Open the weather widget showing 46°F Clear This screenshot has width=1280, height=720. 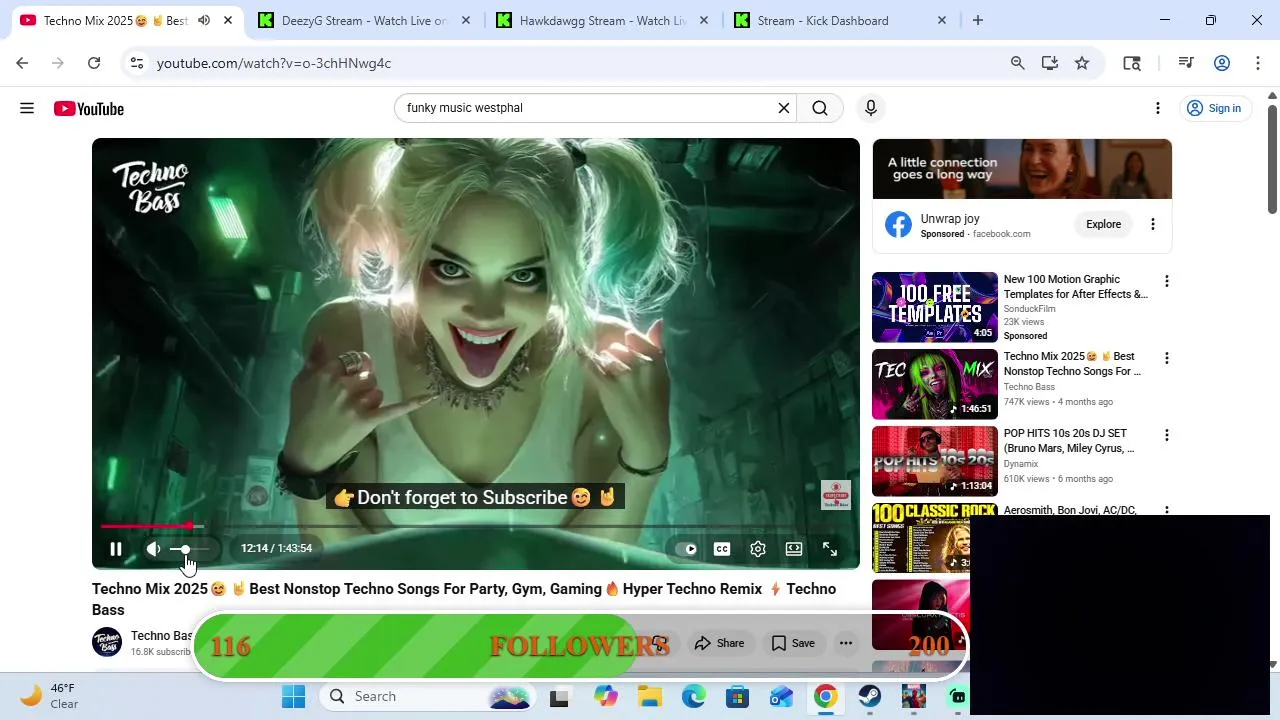click(50, 696)
